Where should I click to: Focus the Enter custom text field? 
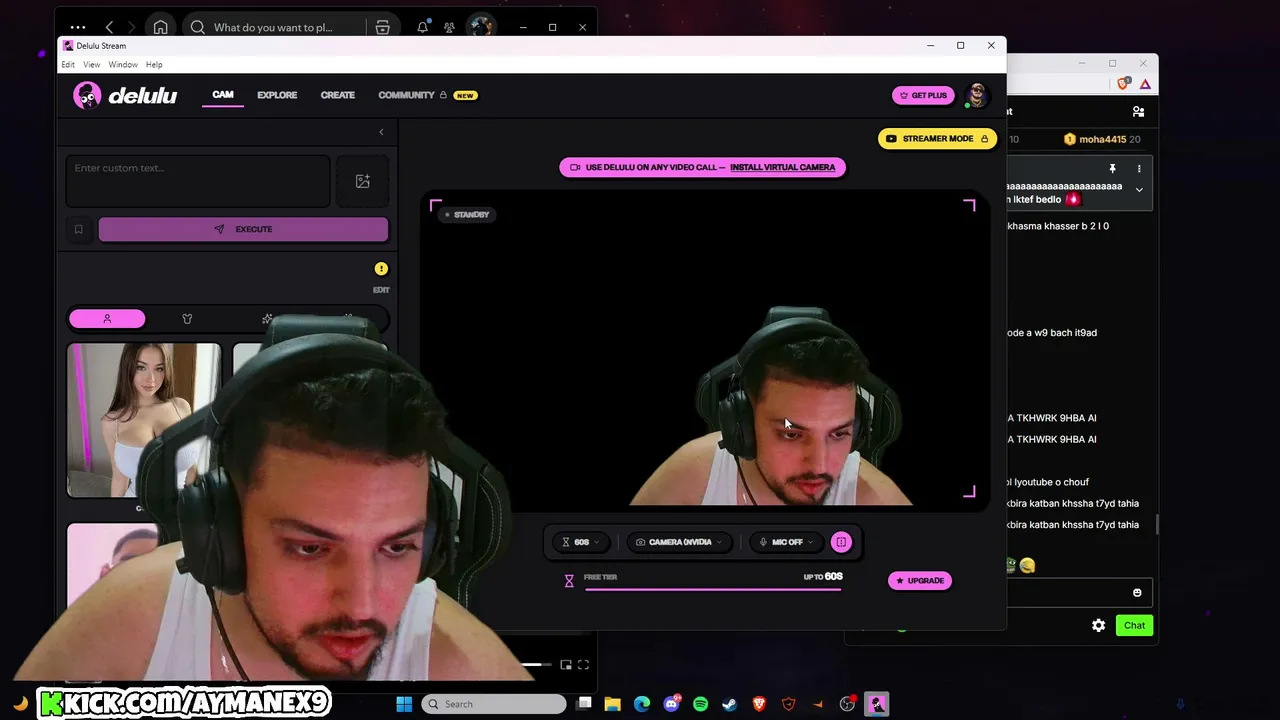(x=198, y=181)
